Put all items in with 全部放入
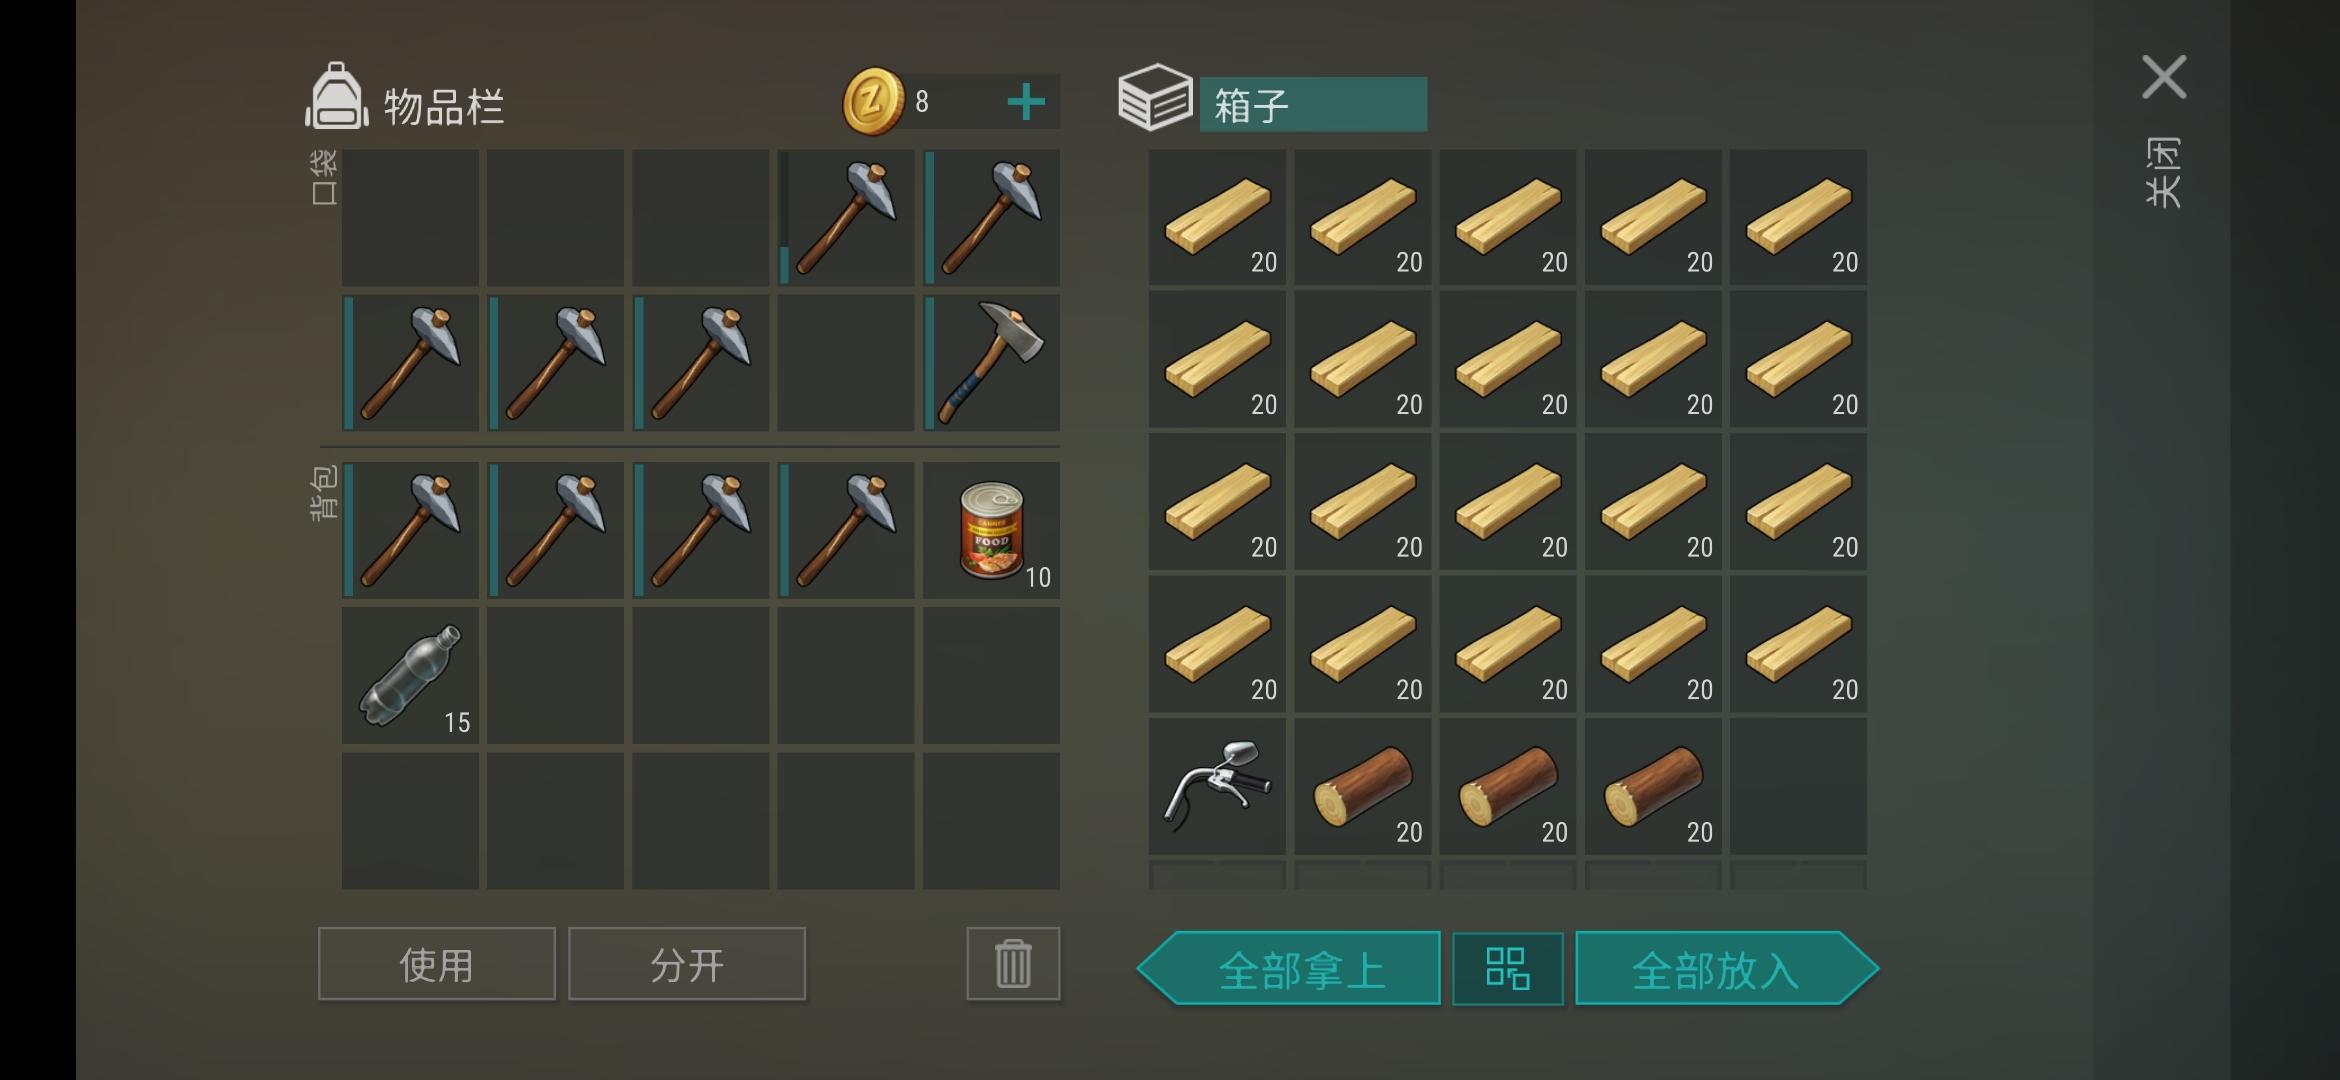Screen dimensions: 2340x1080 pyautogui.click(x=1727, y=968)
